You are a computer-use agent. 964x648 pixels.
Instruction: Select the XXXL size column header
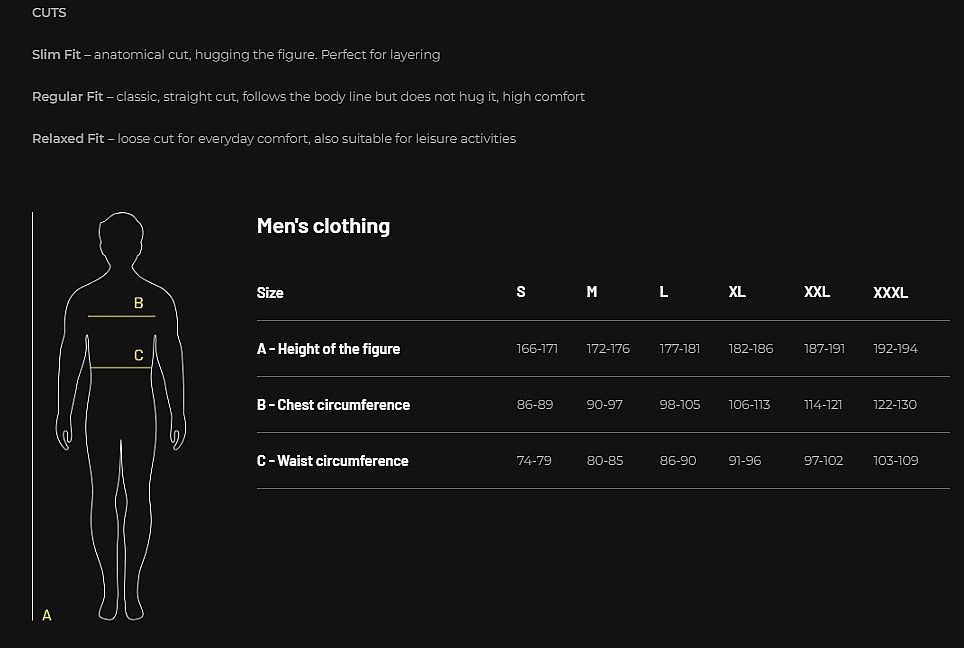coord(890,293)
